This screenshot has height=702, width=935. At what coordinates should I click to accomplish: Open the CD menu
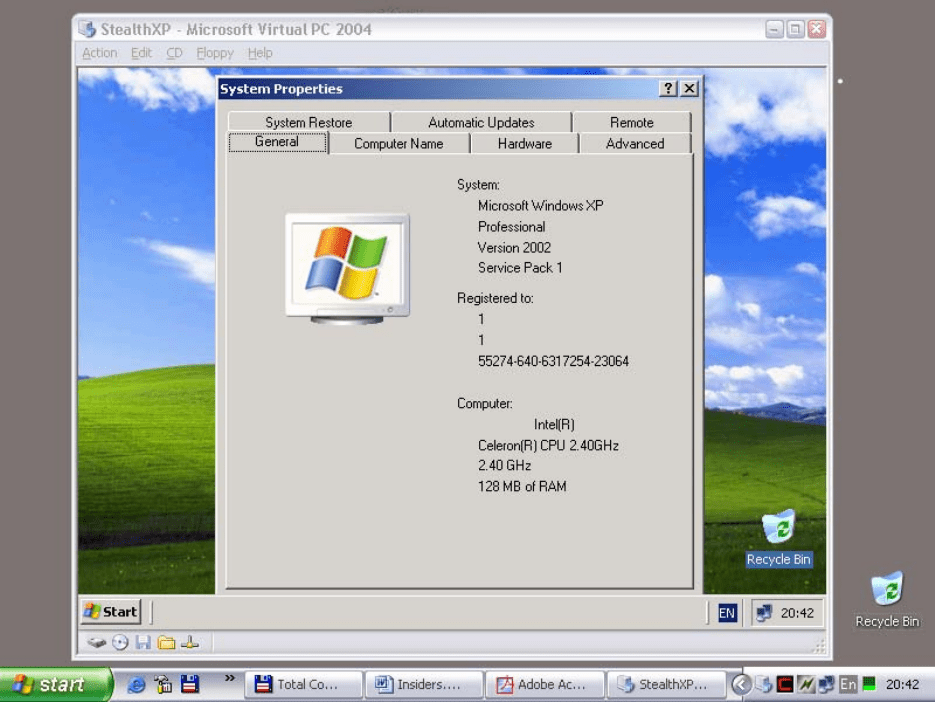click(x=174, y=53)
